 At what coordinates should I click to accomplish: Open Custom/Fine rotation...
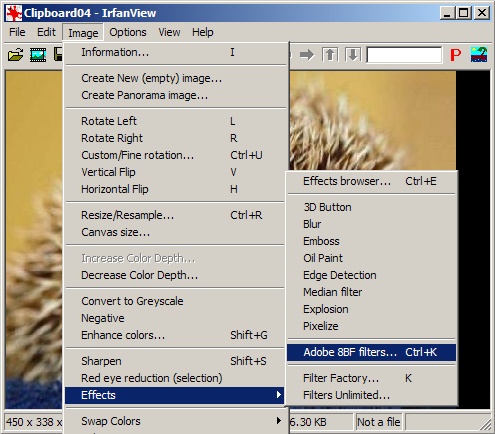(x=175, y=155)
